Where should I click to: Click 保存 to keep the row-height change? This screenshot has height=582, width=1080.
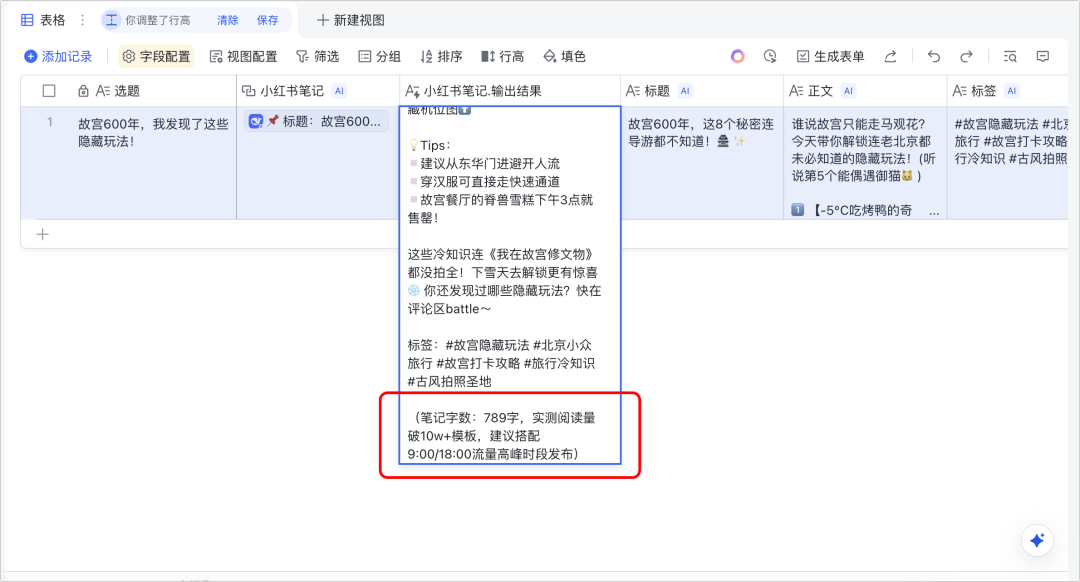[267, 20]
